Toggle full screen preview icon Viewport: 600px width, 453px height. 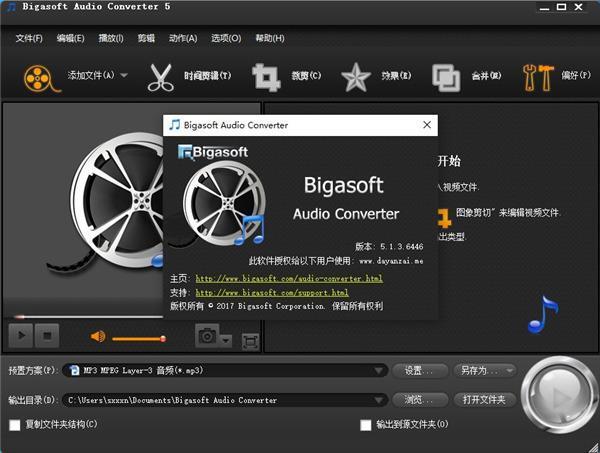250,342
